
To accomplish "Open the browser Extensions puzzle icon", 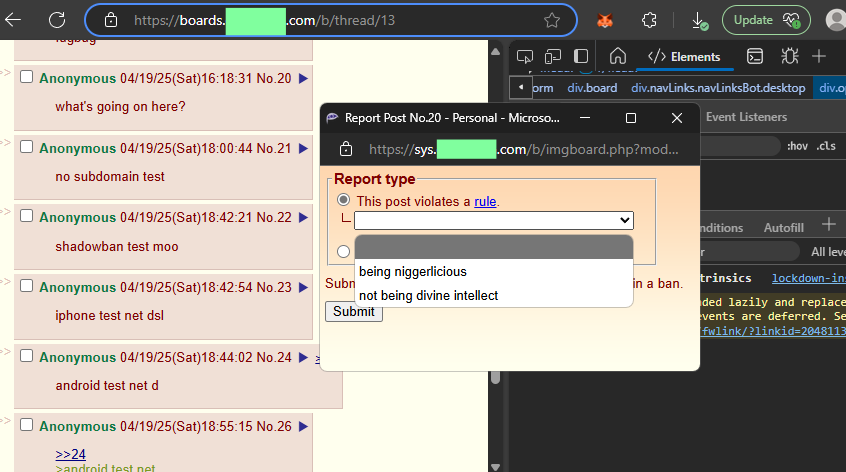I will coord(649,20).
